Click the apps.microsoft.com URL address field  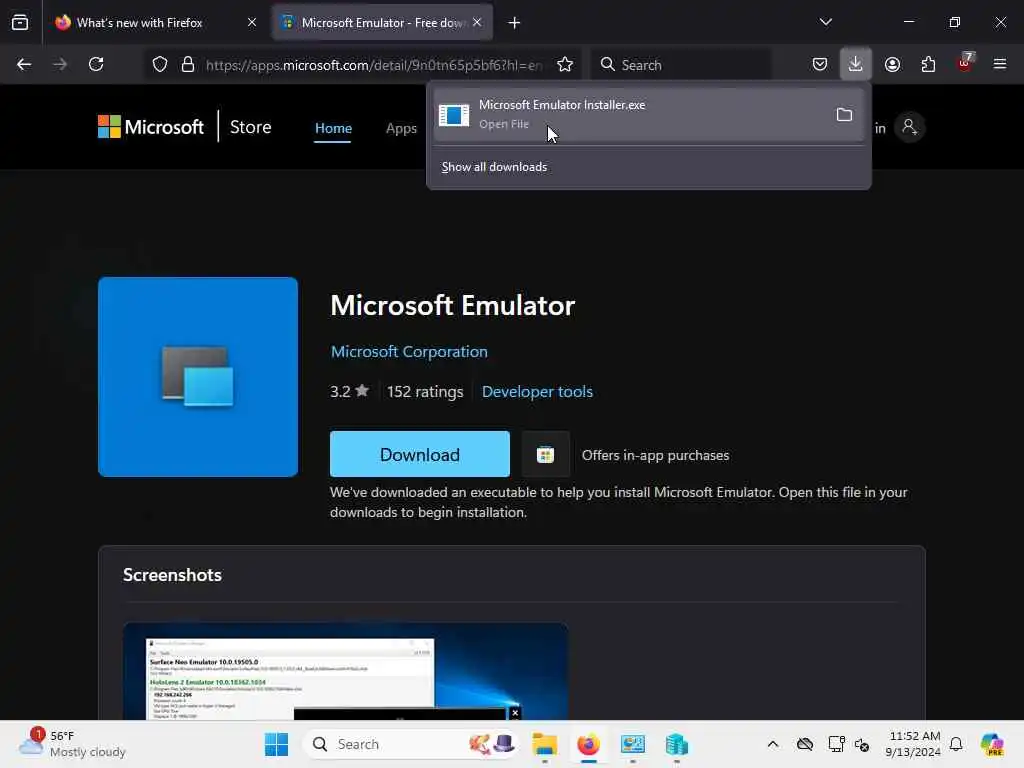point(374,65)
